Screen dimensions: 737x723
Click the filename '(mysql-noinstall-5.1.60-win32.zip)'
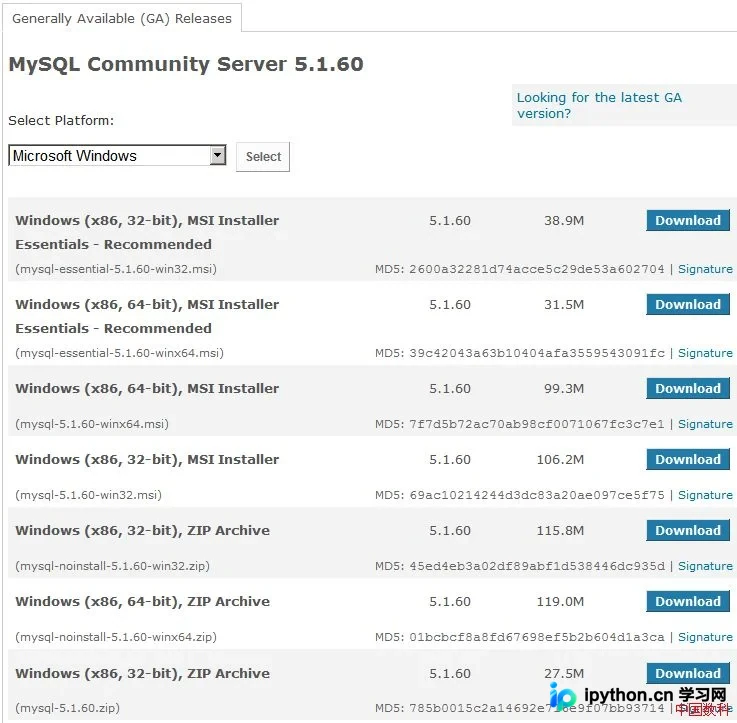tap(112, 566)
